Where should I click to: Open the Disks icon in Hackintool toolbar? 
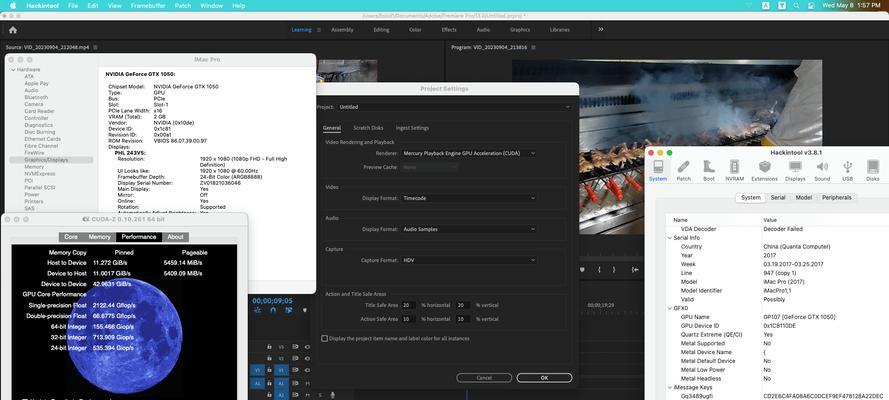tap(873, 170)
